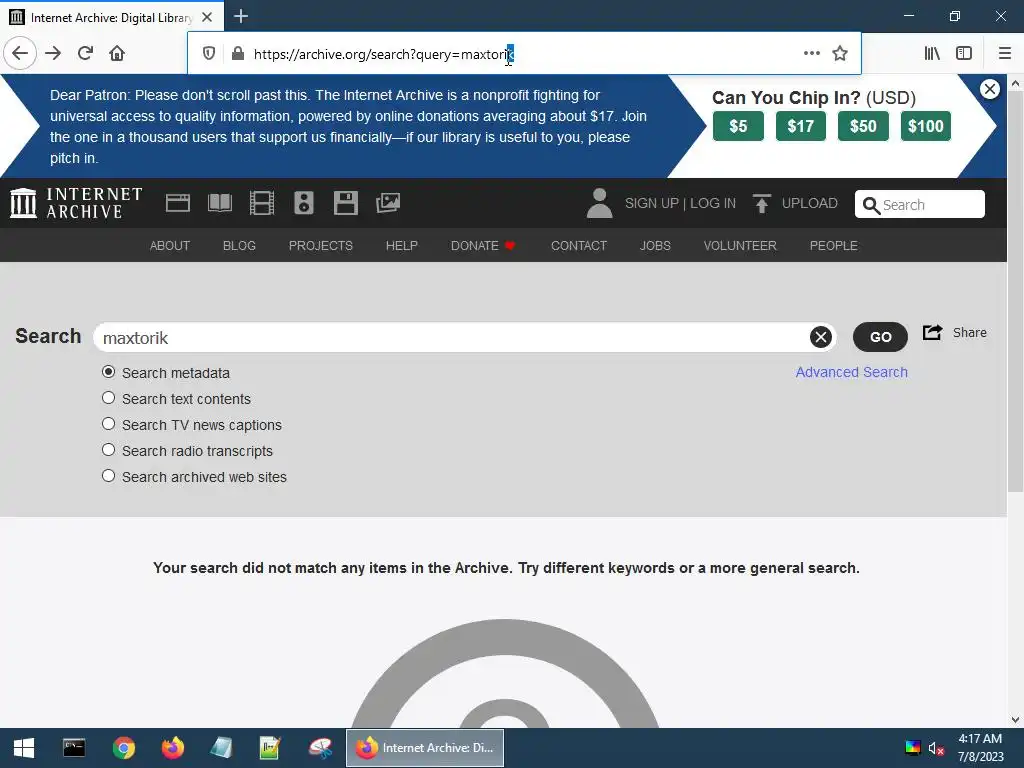Click the LOG IN link
1024x768 pixels.
(x=712, y=203)
